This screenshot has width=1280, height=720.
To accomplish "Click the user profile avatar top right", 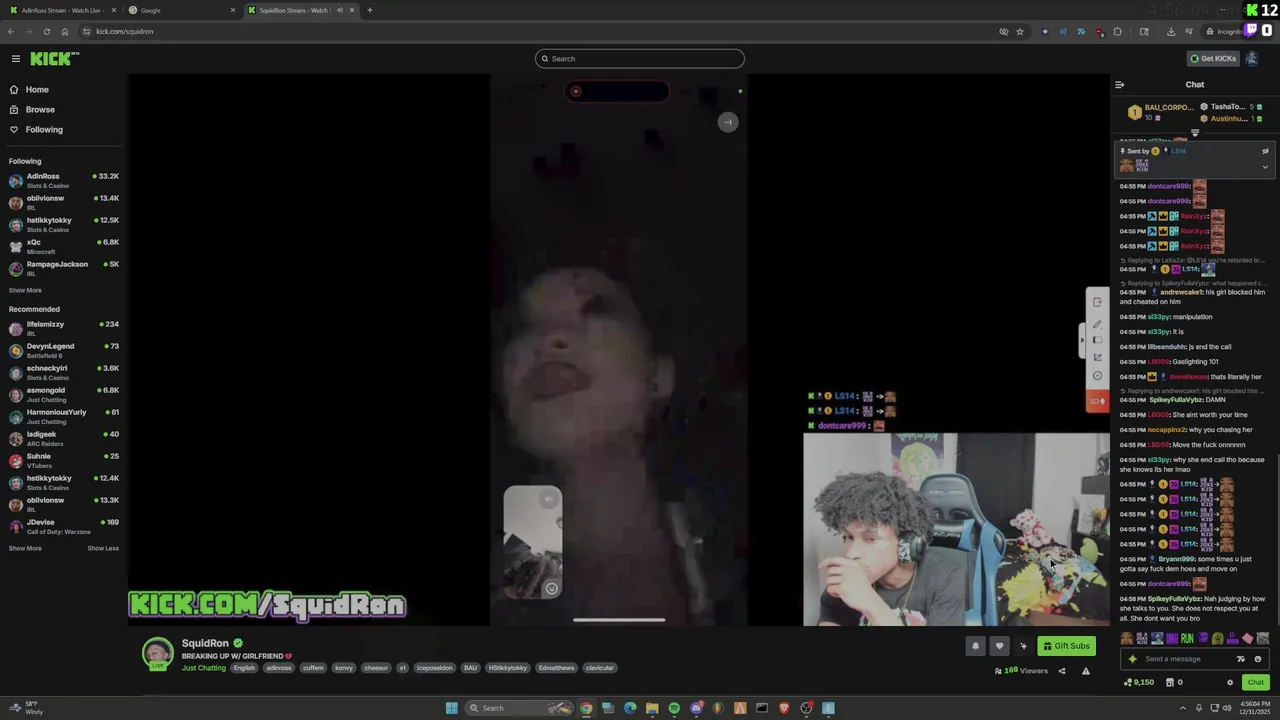I will (1251, 59).
